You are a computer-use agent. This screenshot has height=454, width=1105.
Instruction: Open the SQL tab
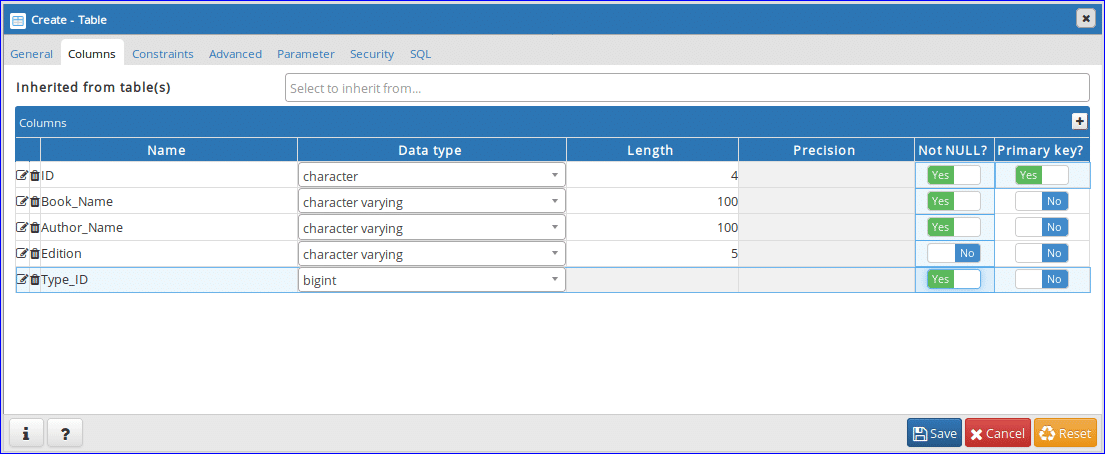[x=420, y=54]
